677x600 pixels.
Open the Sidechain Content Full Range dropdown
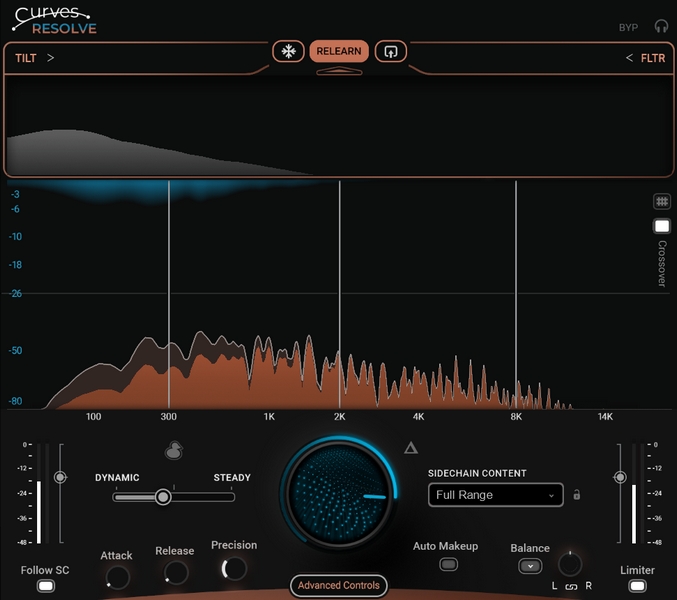point(495,495)
